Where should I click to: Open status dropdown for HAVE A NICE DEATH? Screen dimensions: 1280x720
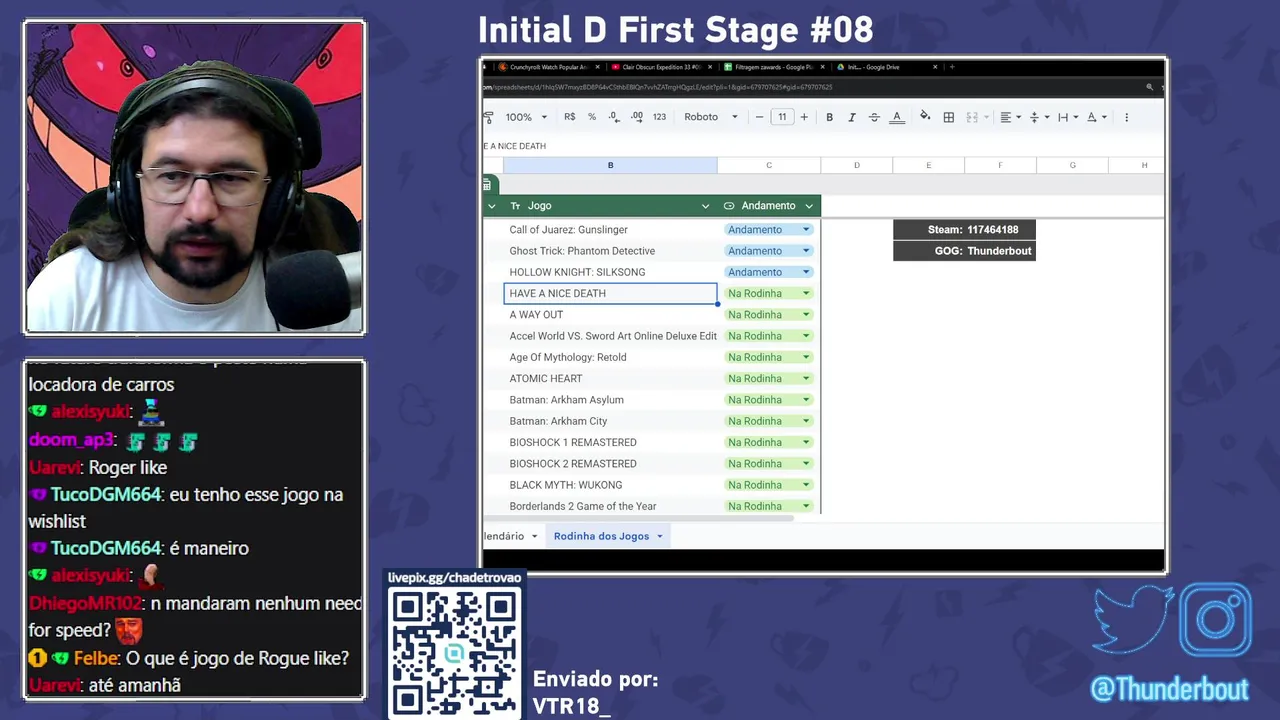pos(806,293)
